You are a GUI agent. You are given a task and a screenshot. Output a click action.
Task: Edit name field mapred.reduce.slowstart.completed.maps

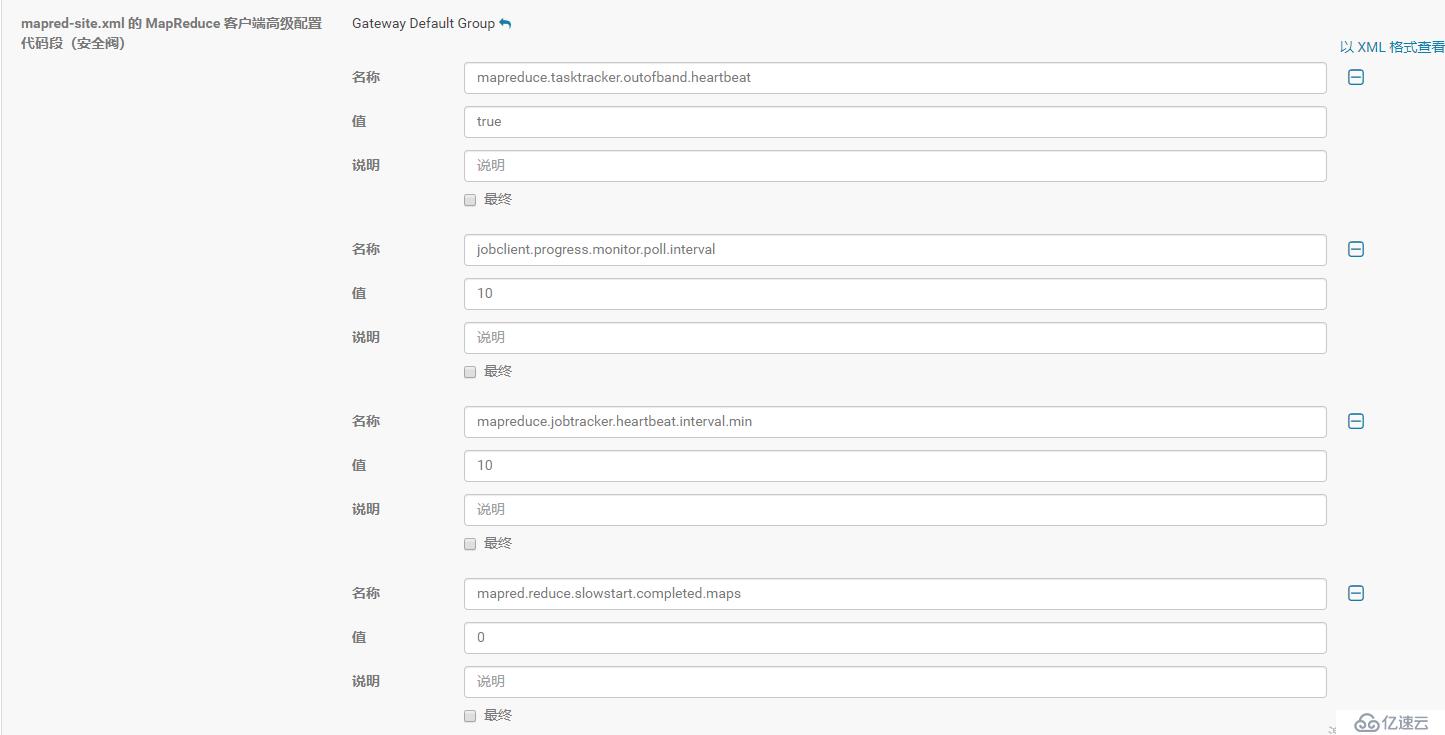(x=895, y=594)
